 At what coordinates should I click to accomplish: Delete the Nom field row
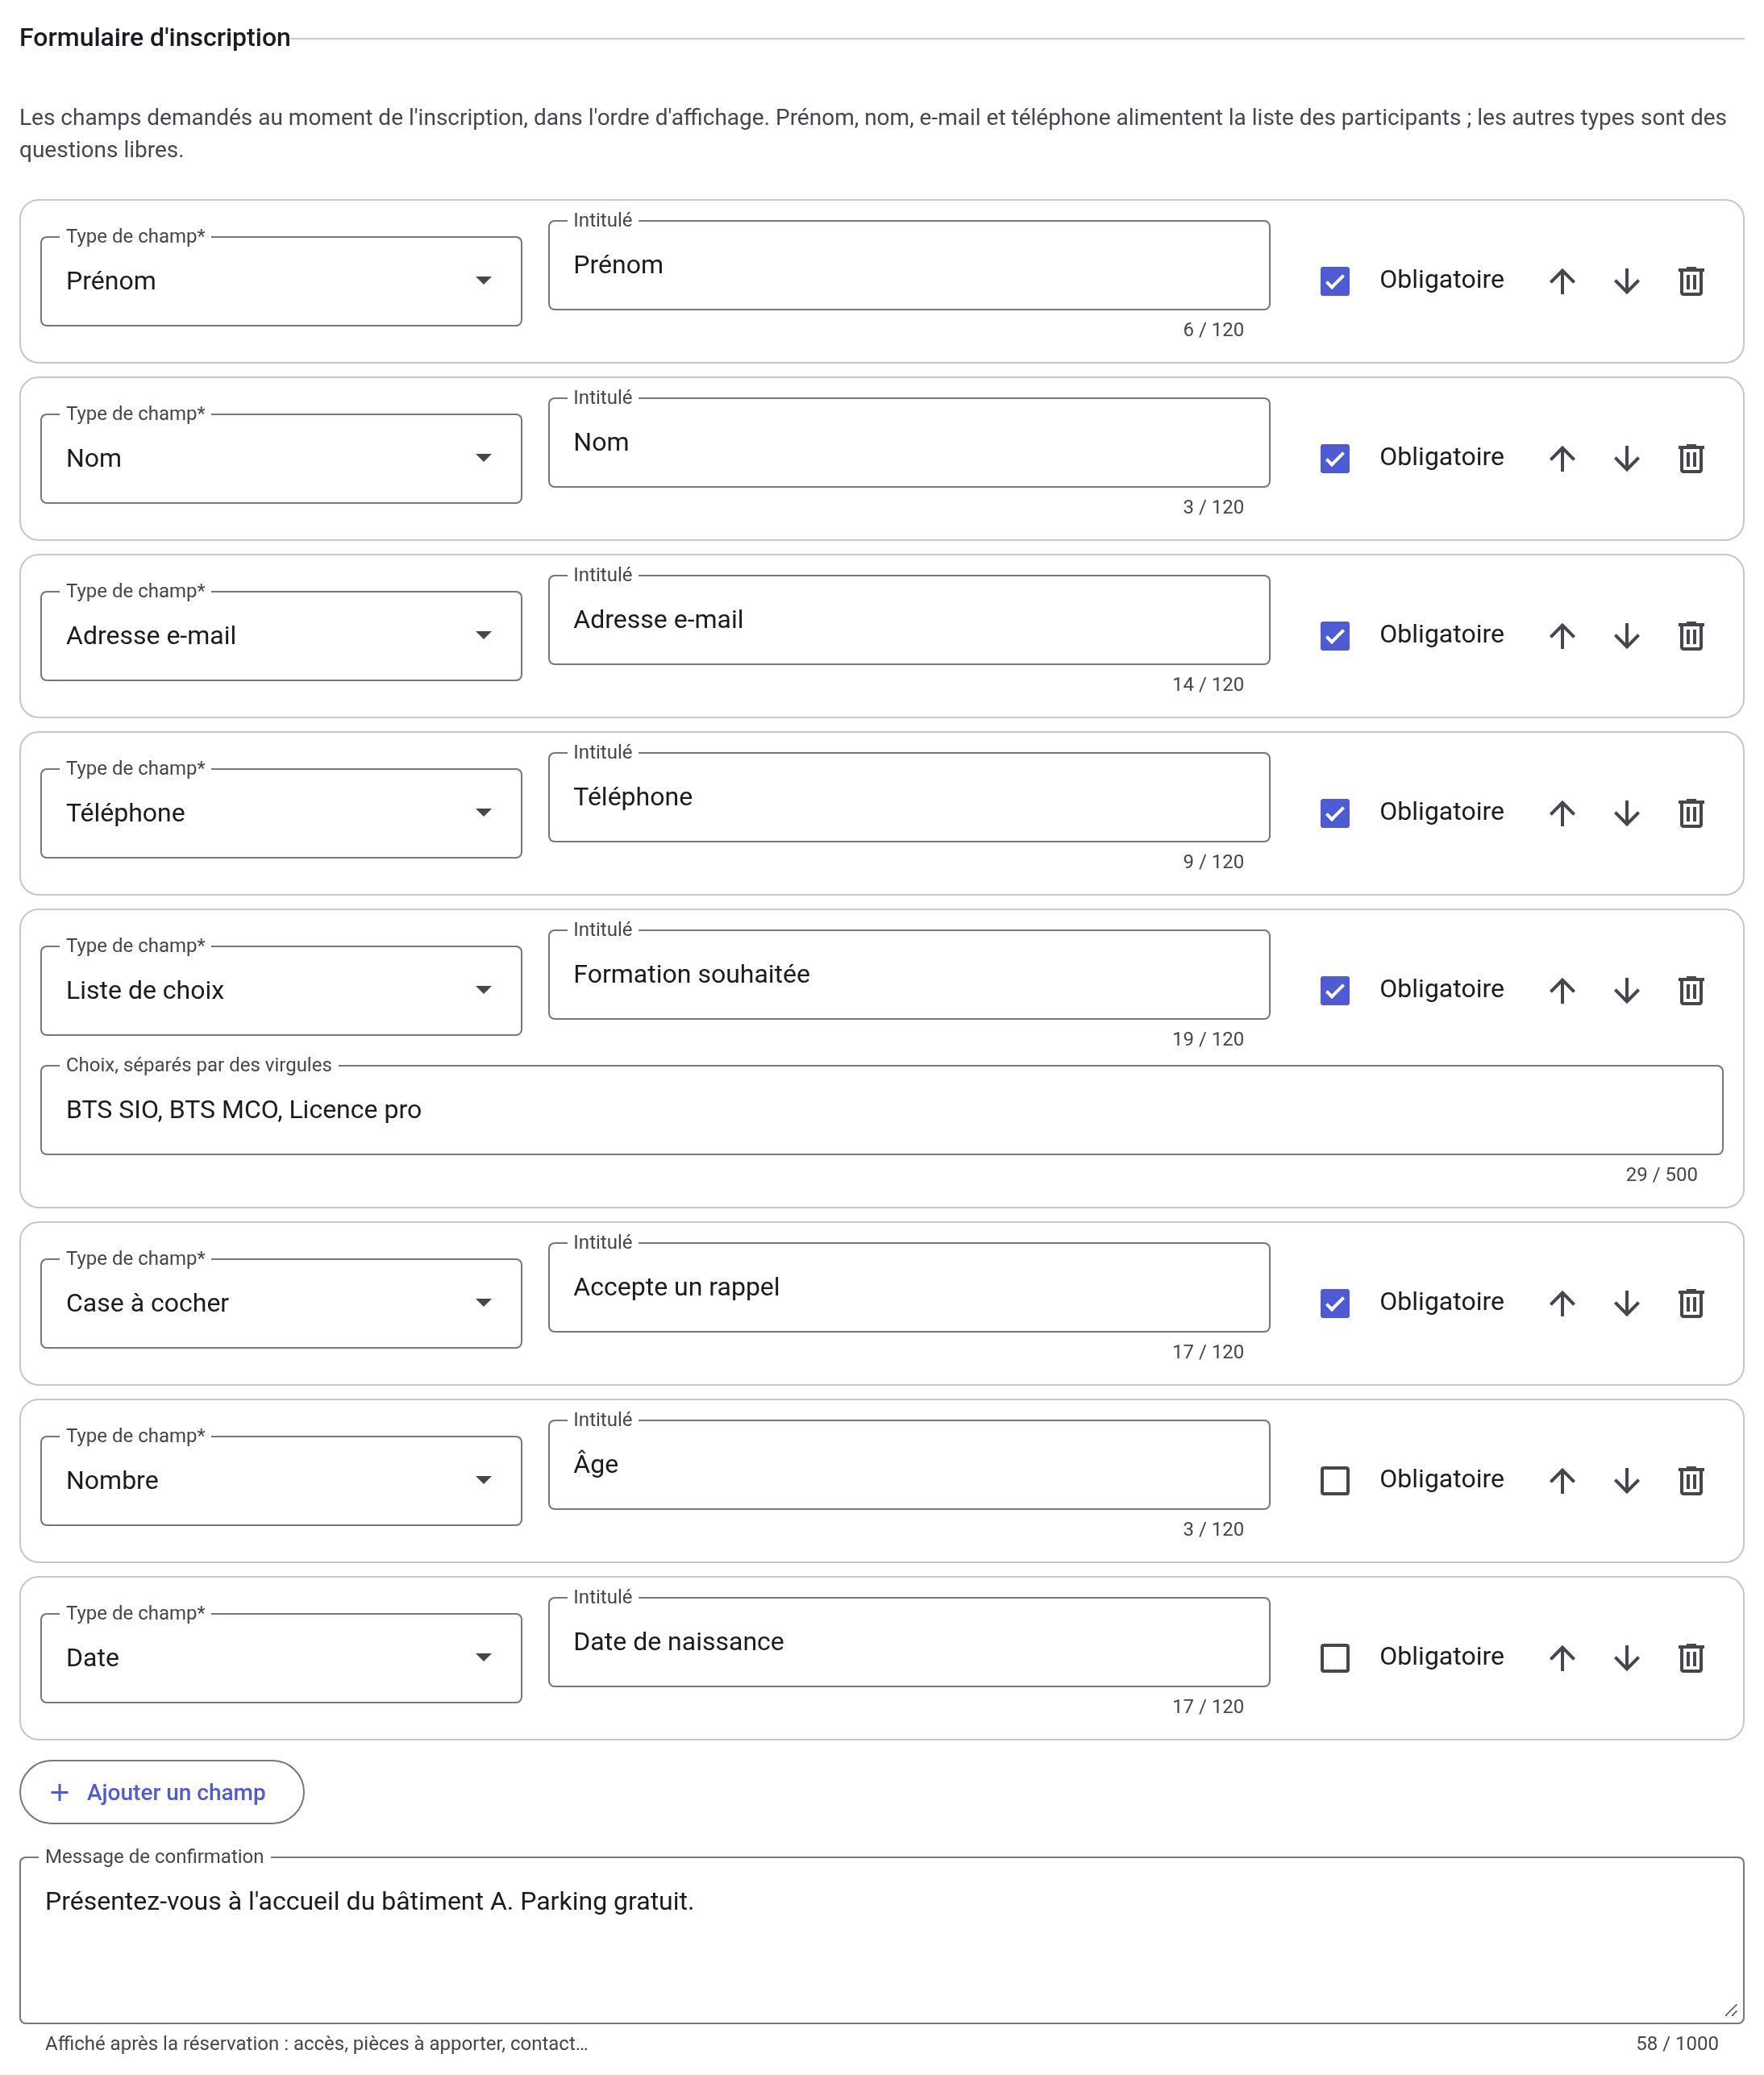pos(1690,458)
